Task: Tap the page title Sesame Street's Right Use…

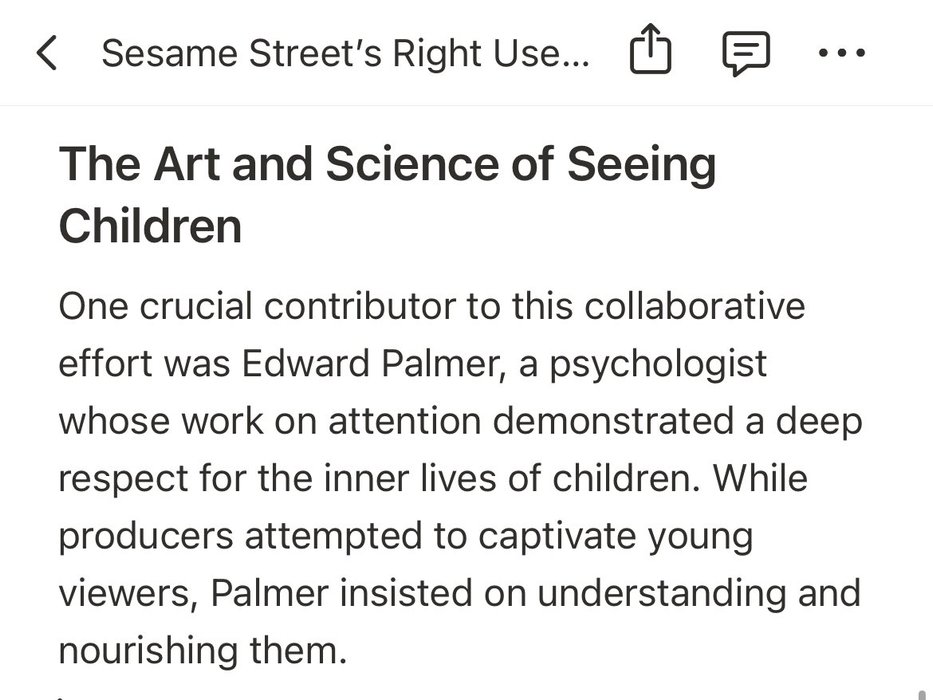Action: (x=345, y=53)
